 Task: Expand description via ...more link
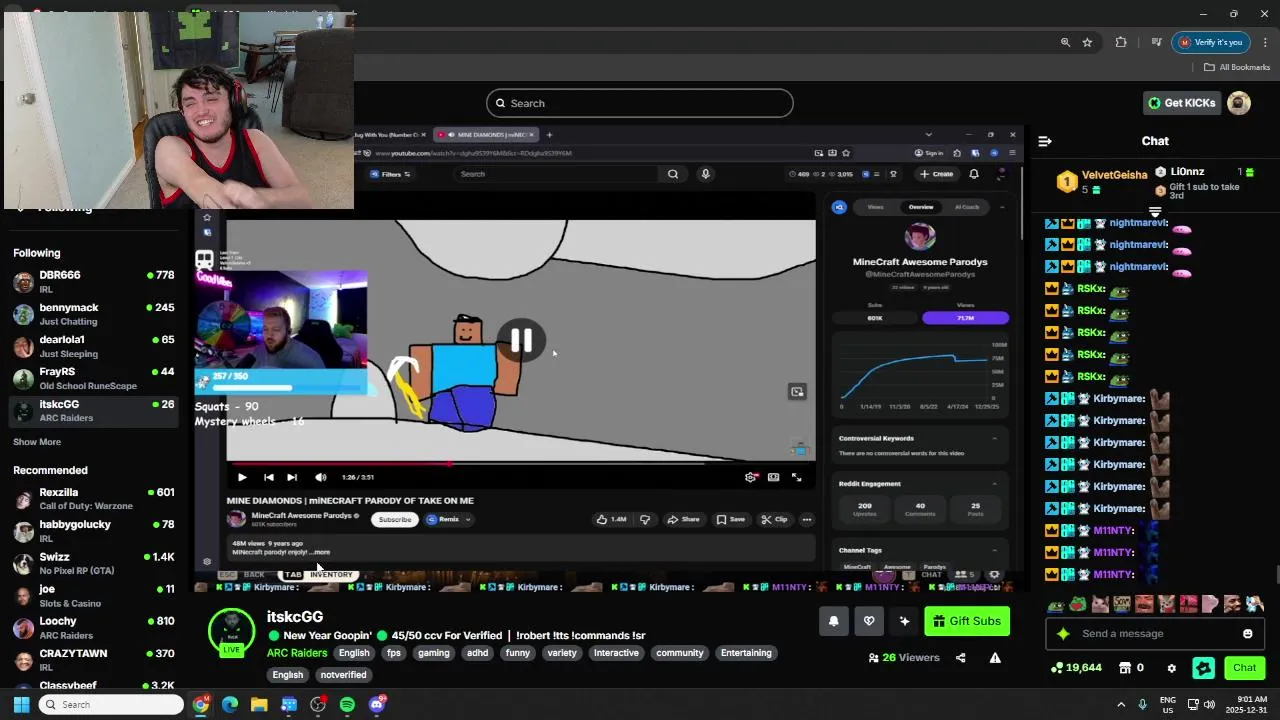pos(320,552)
